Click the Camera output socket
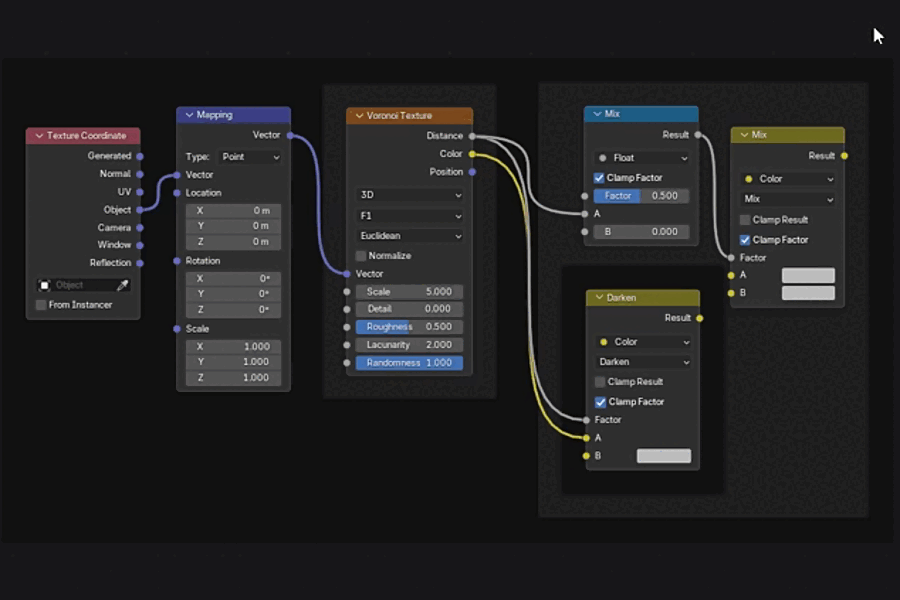 coord(140,227)
